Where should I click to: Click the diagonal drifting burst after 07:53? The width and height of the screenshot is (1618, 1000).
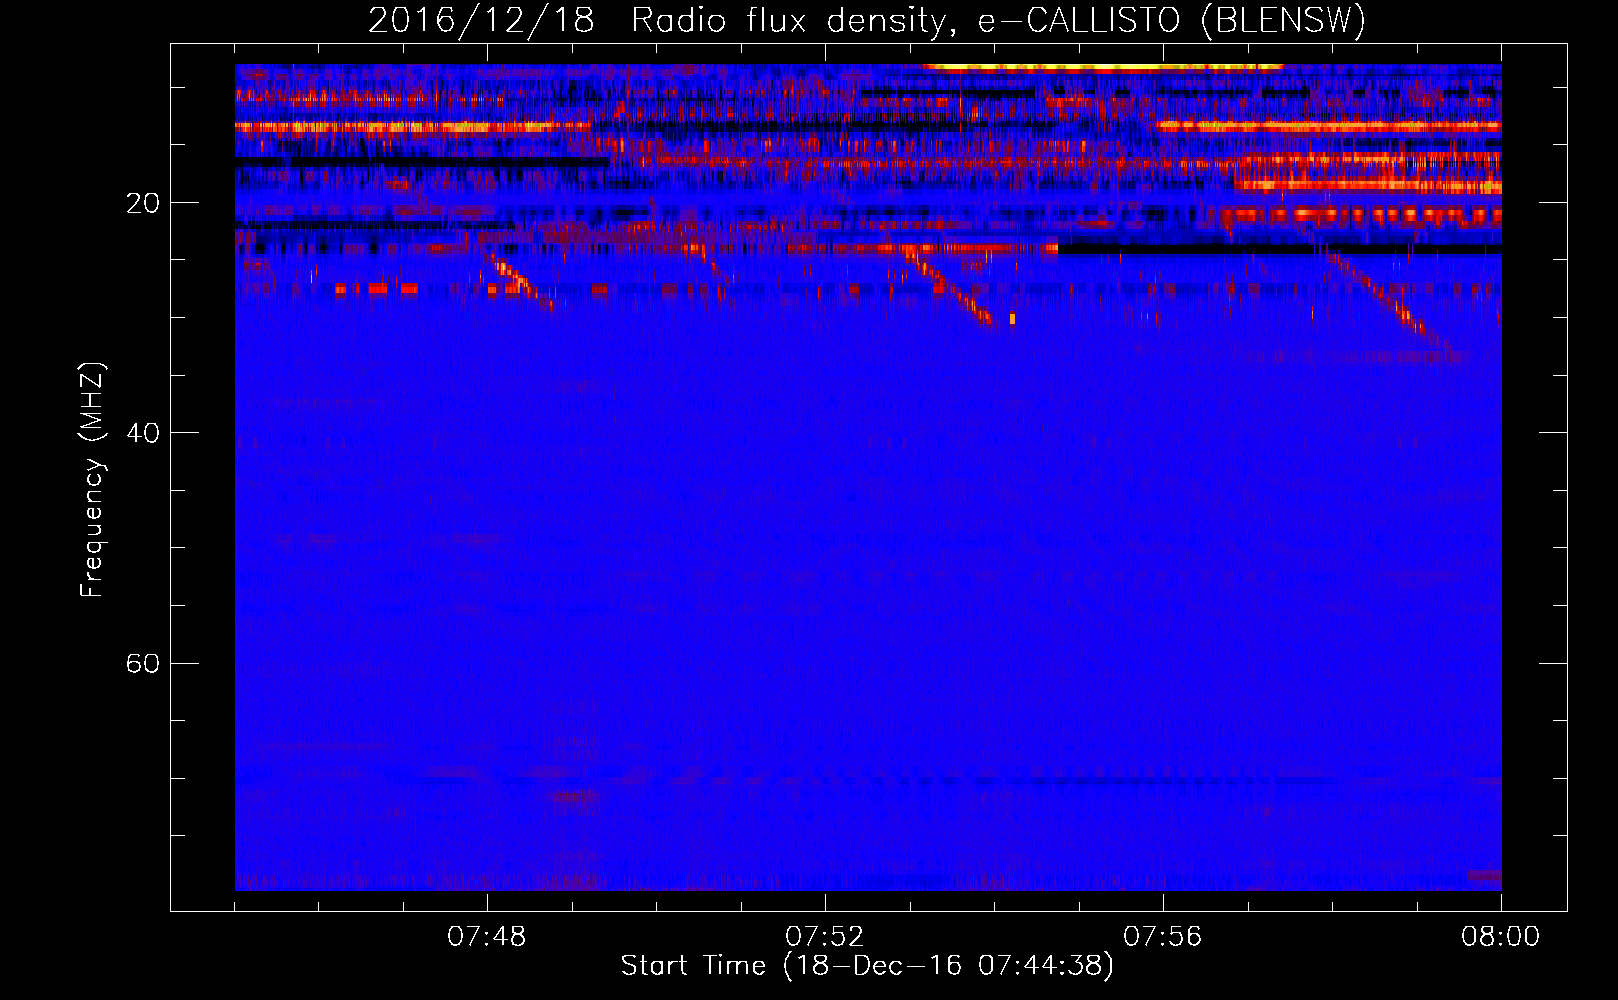click(948, 286)
